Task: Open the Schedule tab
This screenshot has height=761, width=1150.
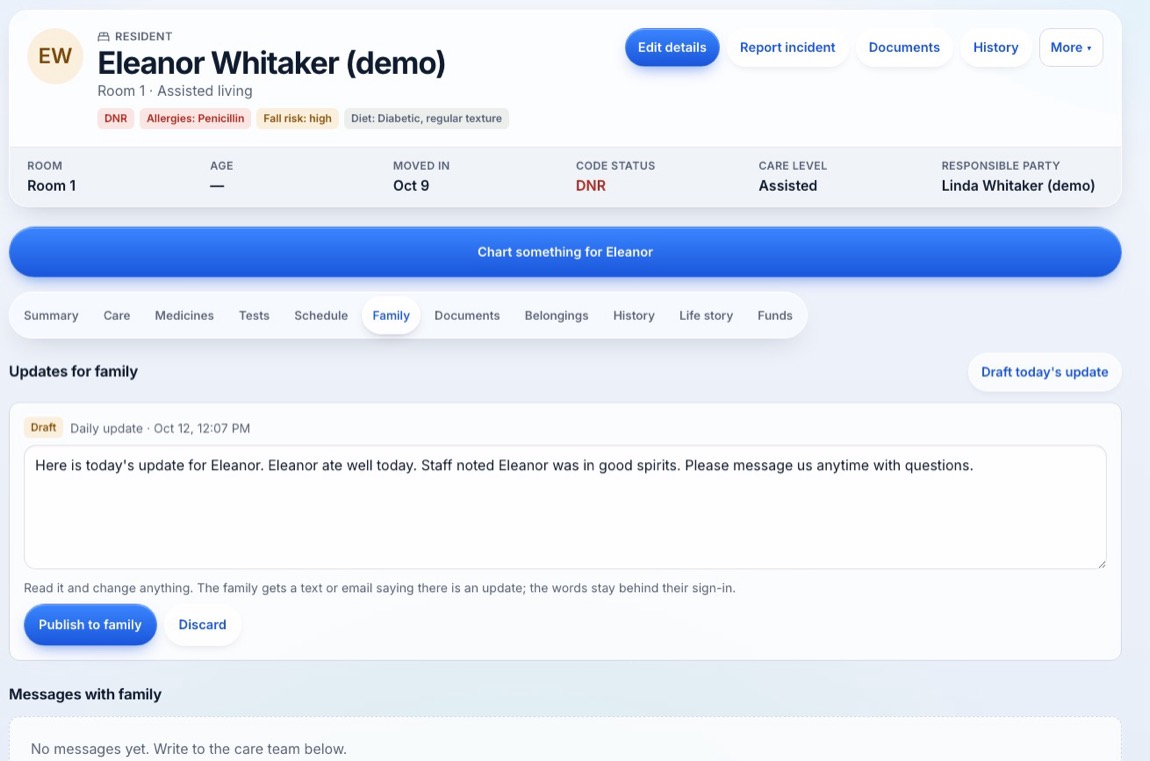Action: click(321, 315)
